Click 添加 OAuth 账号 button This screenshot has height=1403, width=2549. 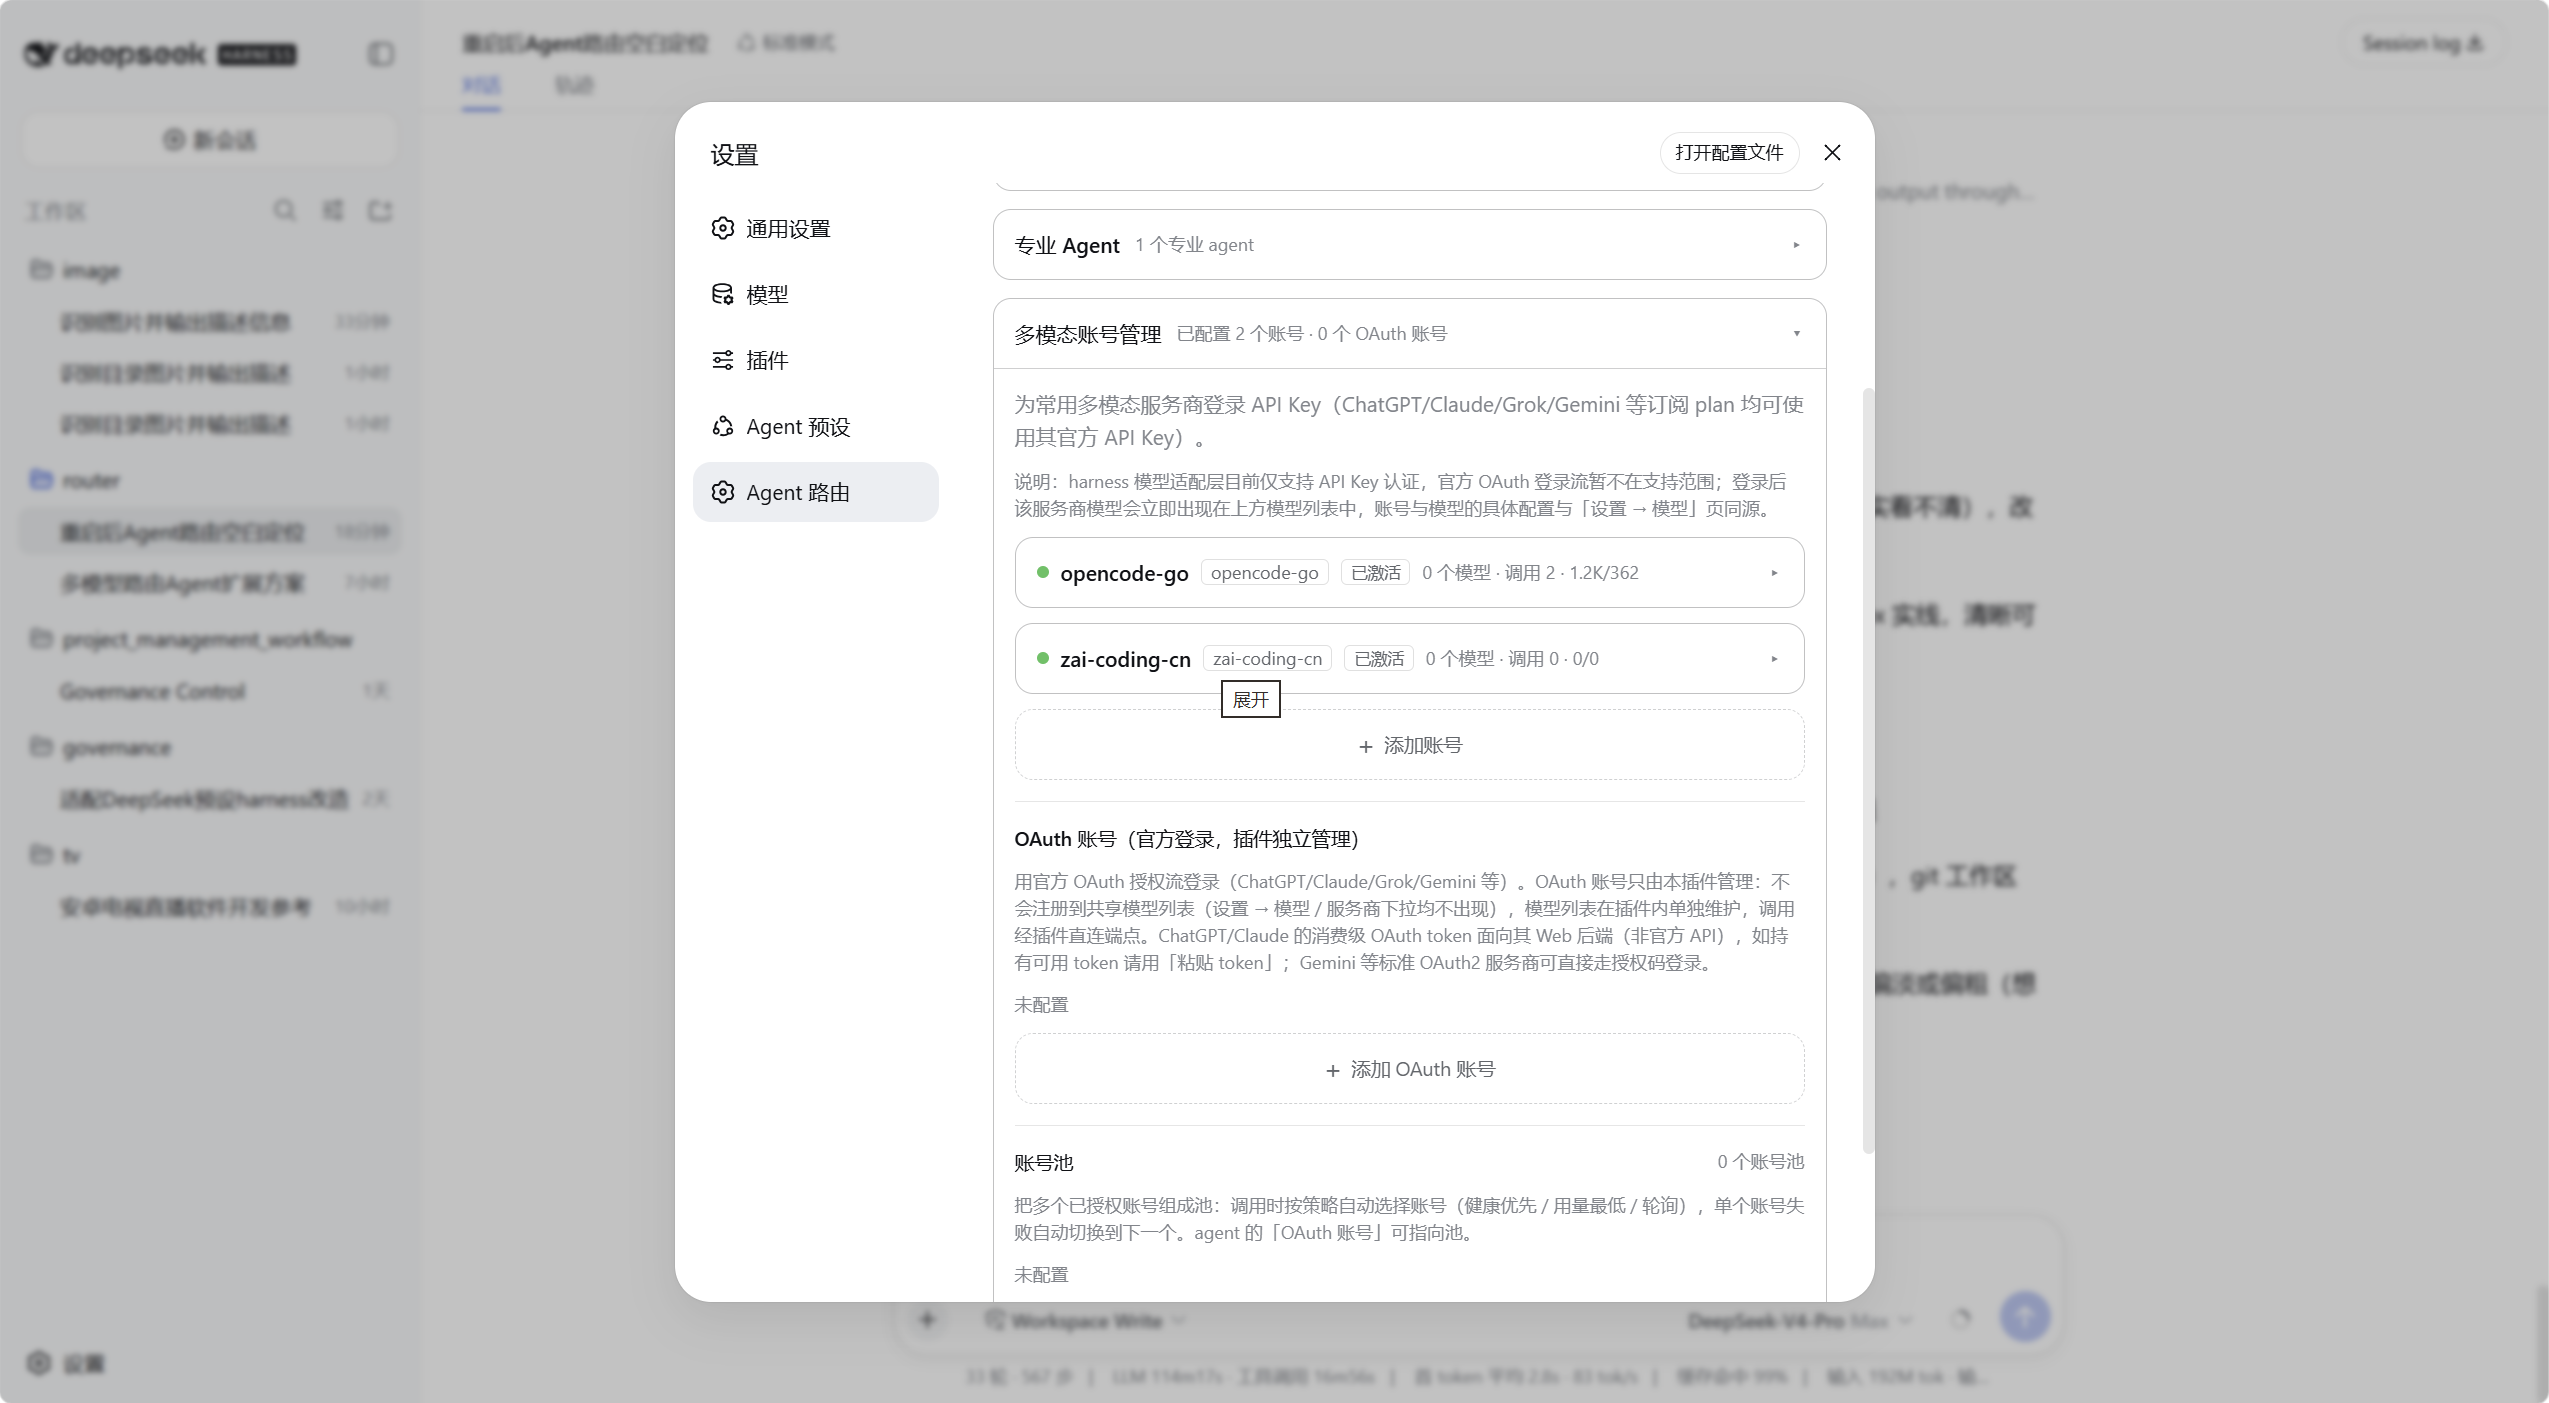point(1409,1070)
